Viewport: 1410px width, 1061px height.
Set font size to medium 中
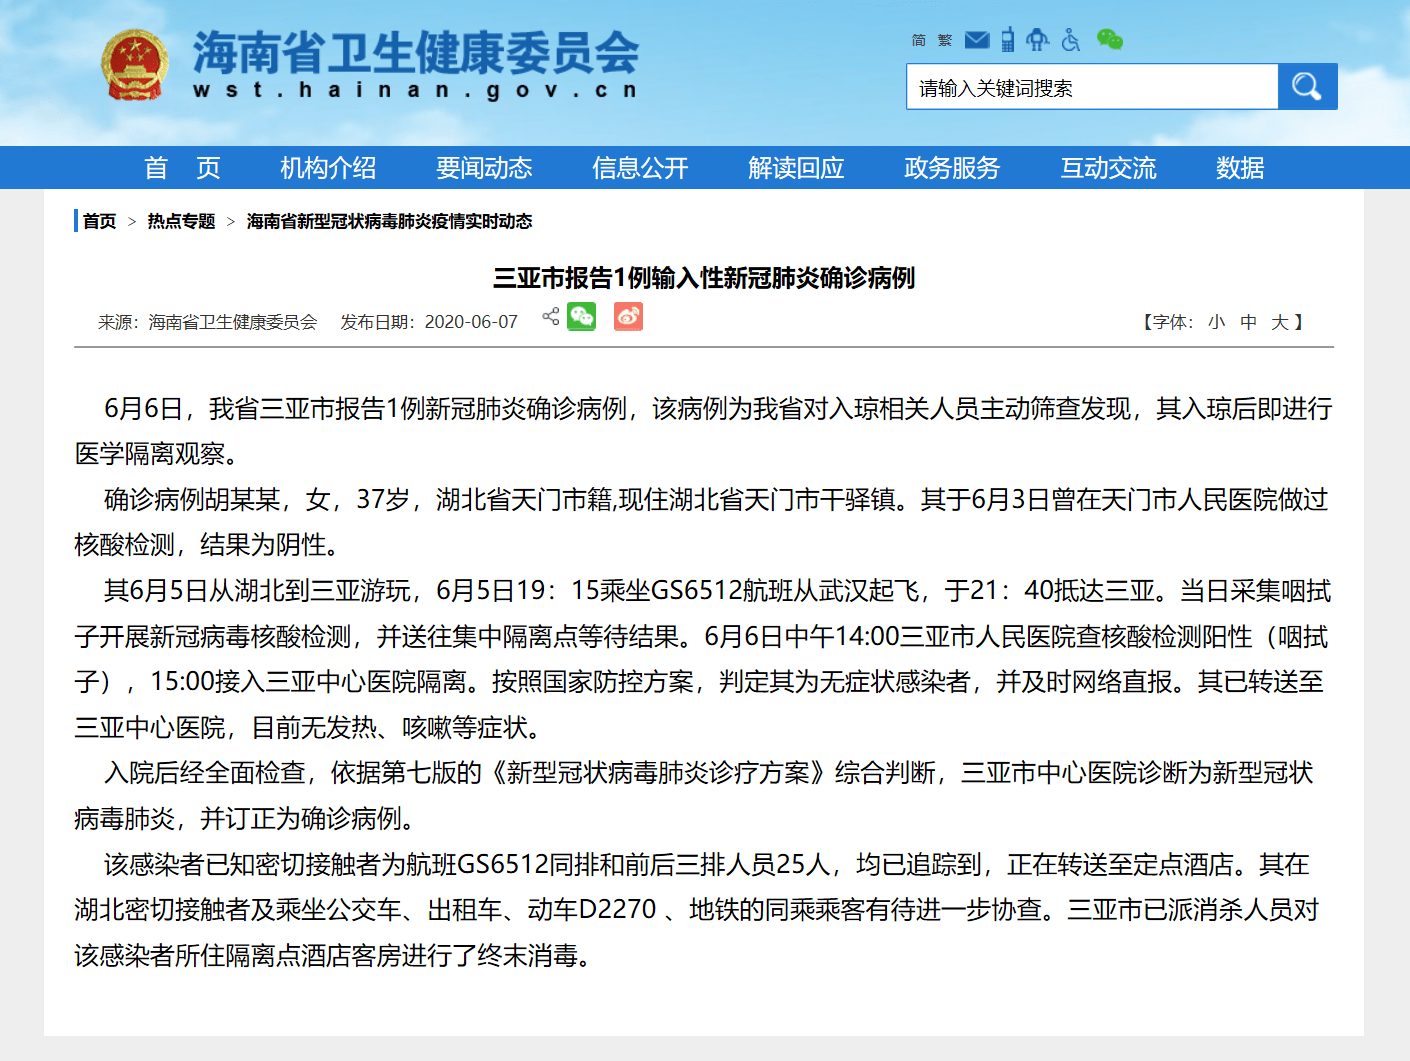[1248, 322]
